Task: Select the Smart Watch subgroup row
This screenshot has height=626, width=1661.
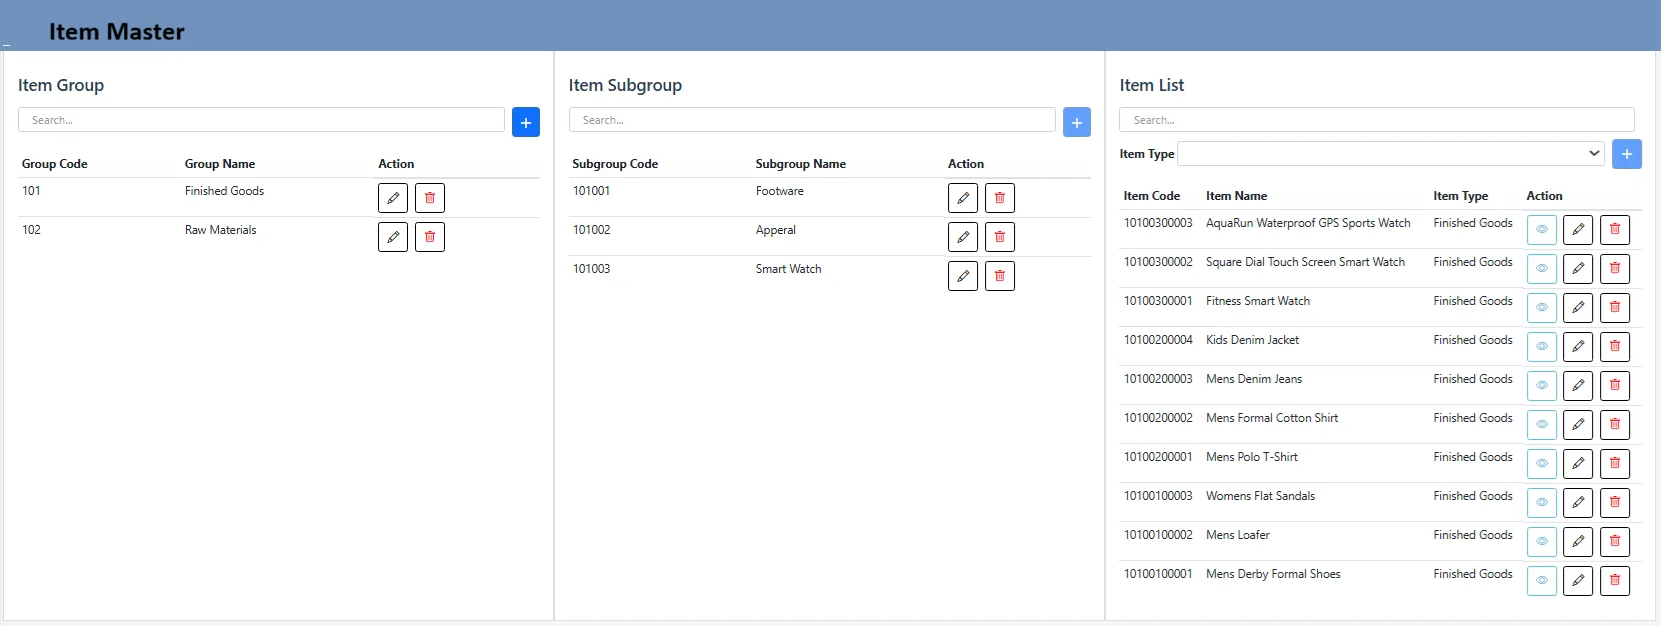Action: pos(788,270)
